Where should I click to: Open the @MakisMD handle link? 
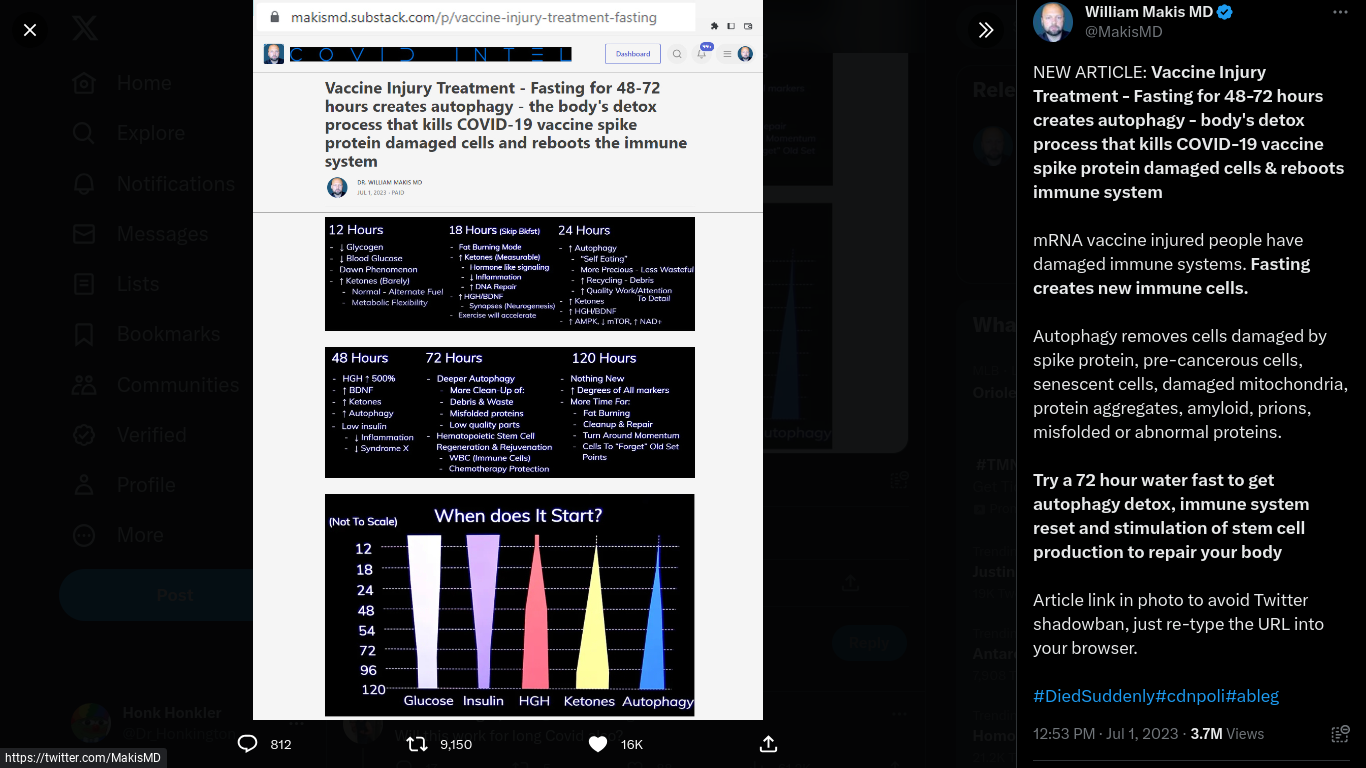click(1123, 32)
